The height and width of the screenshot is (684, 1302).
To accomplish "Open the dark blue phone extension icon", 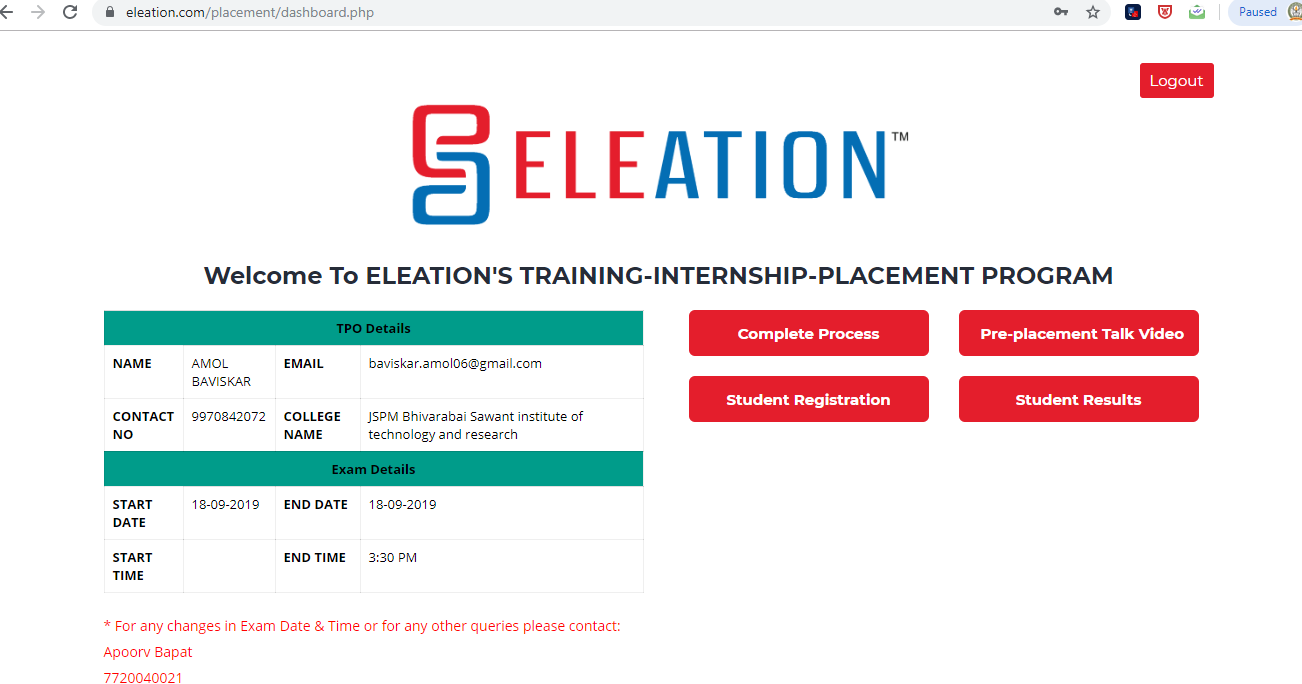I will [x=1133, y=12].
